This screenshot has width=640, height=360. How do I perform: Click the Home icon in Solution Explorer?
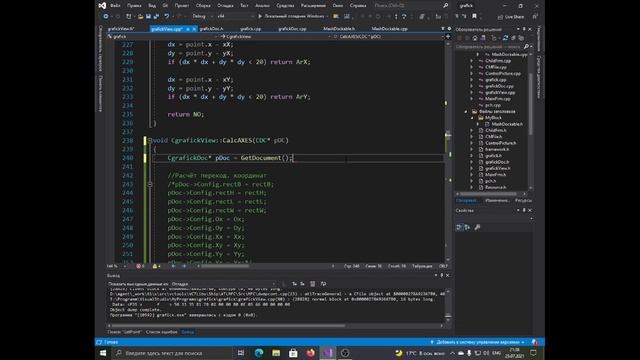pyautogui.click(x=475, y=38)
